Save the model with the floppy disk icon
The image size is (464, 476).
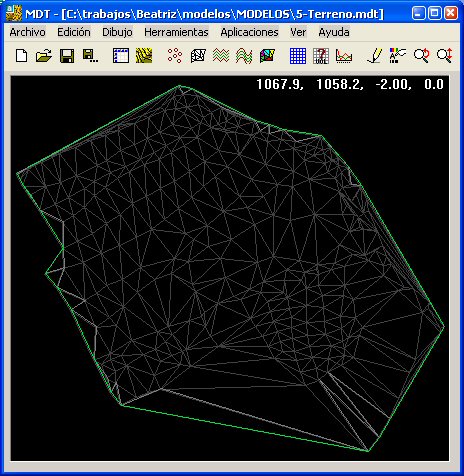(67, 55)
